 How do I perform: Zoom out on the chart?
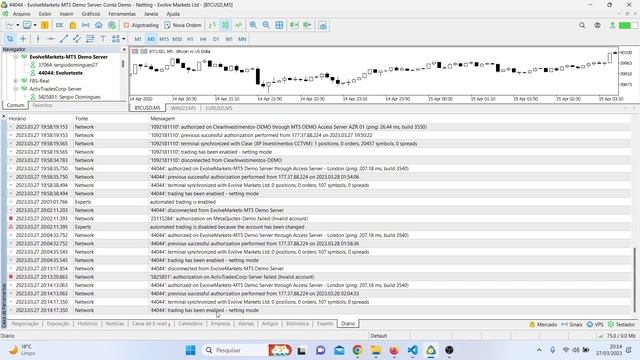[266, 25]
